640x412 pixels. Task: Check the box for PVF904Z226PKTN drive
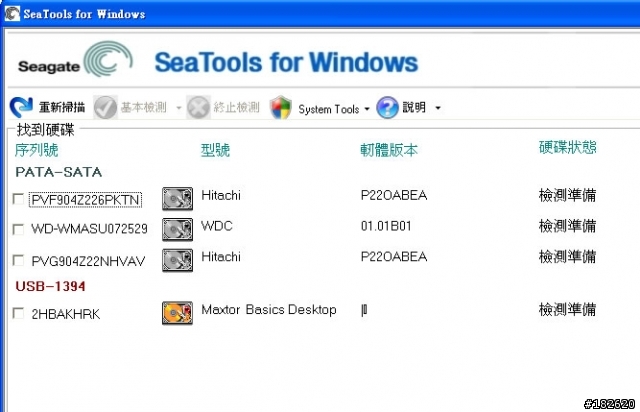(18, 199)
